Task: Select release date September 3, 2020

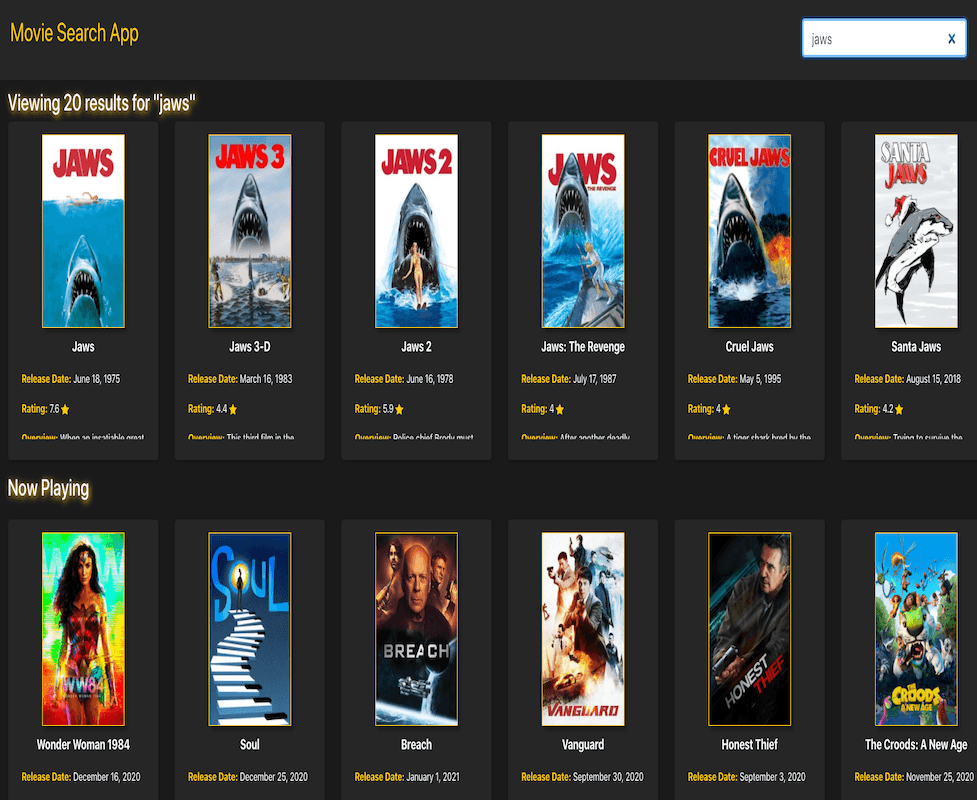Action: click(x=773, y=777)
